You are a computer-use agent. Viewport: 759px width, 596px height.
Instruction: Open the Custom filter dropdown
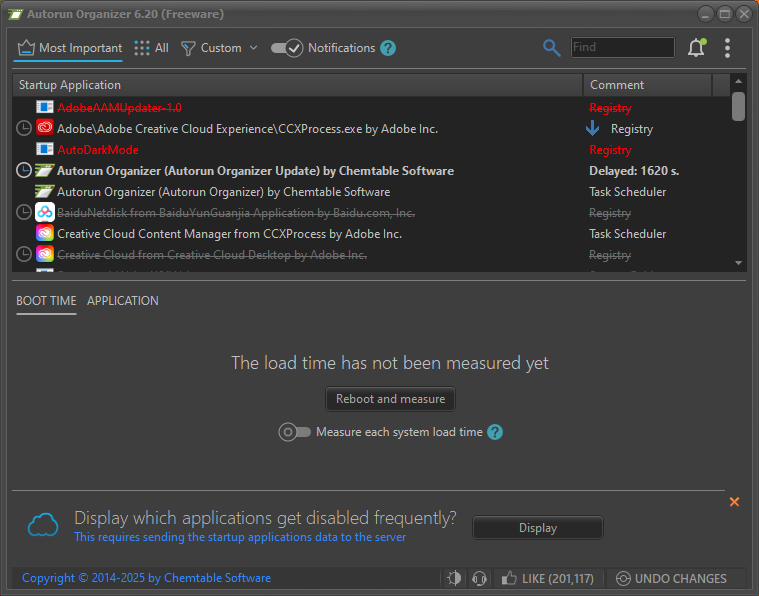coord(219,48)
